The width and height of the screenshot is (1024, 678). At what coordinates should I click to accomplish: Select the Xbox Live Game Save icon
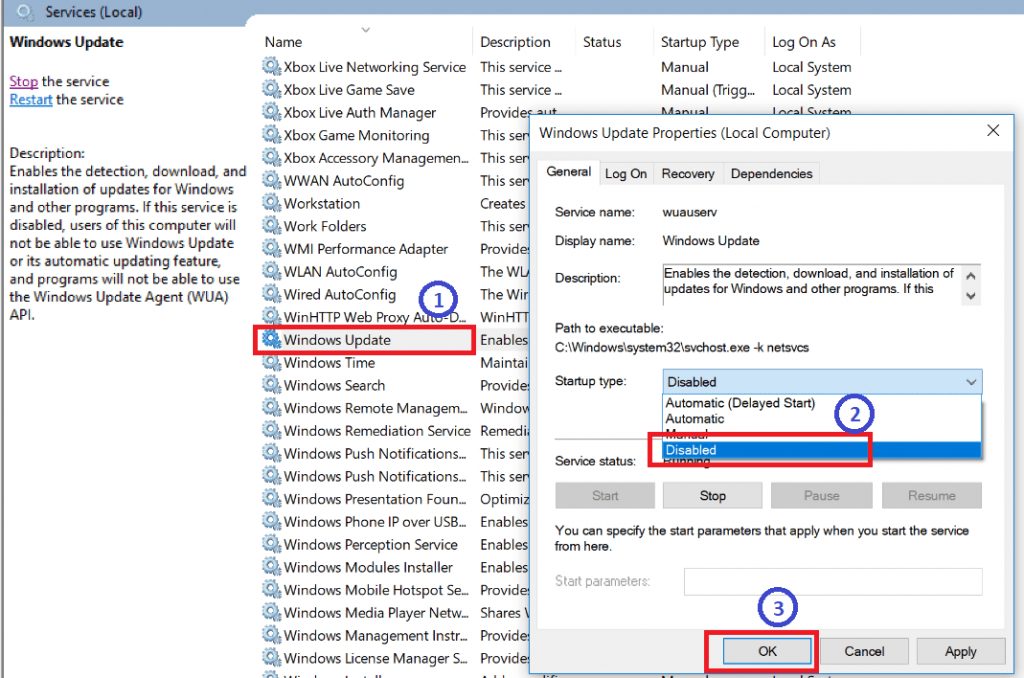click(x=270, y=90)
